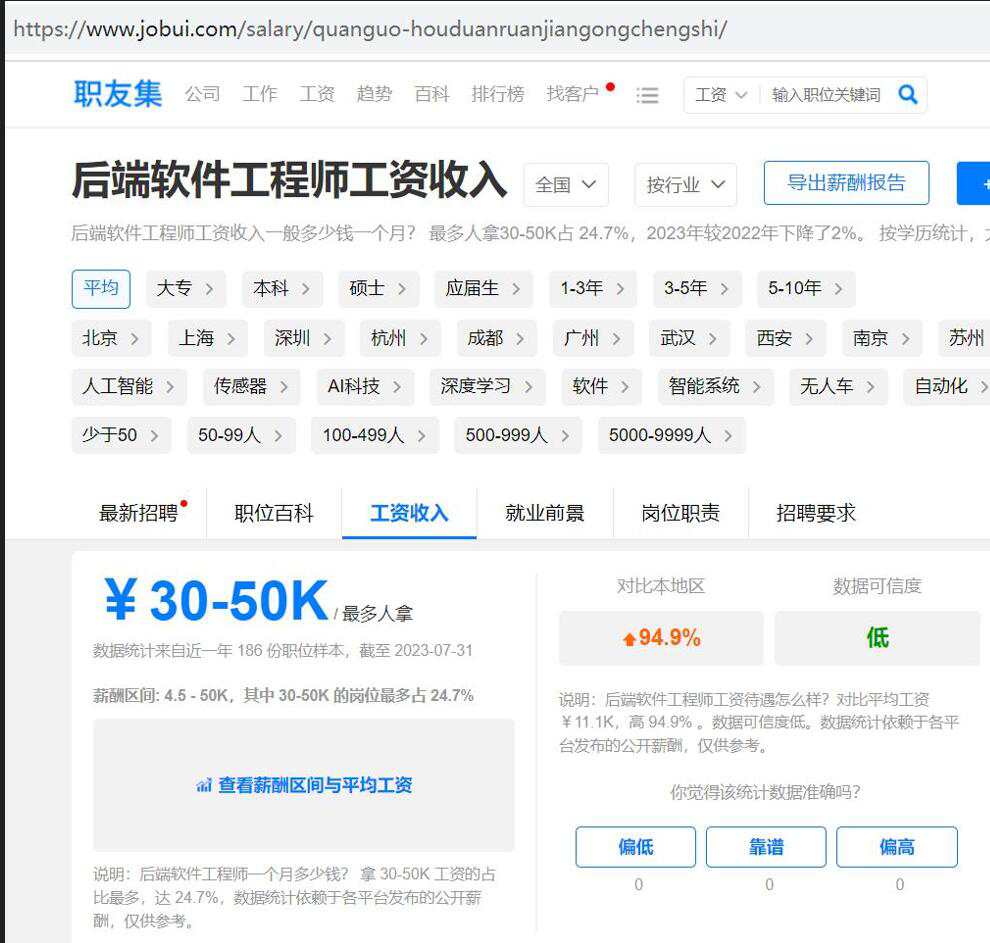Switch to the 职位百科 tab
This screenshot has width=990, height=943.
pos(274,514)
